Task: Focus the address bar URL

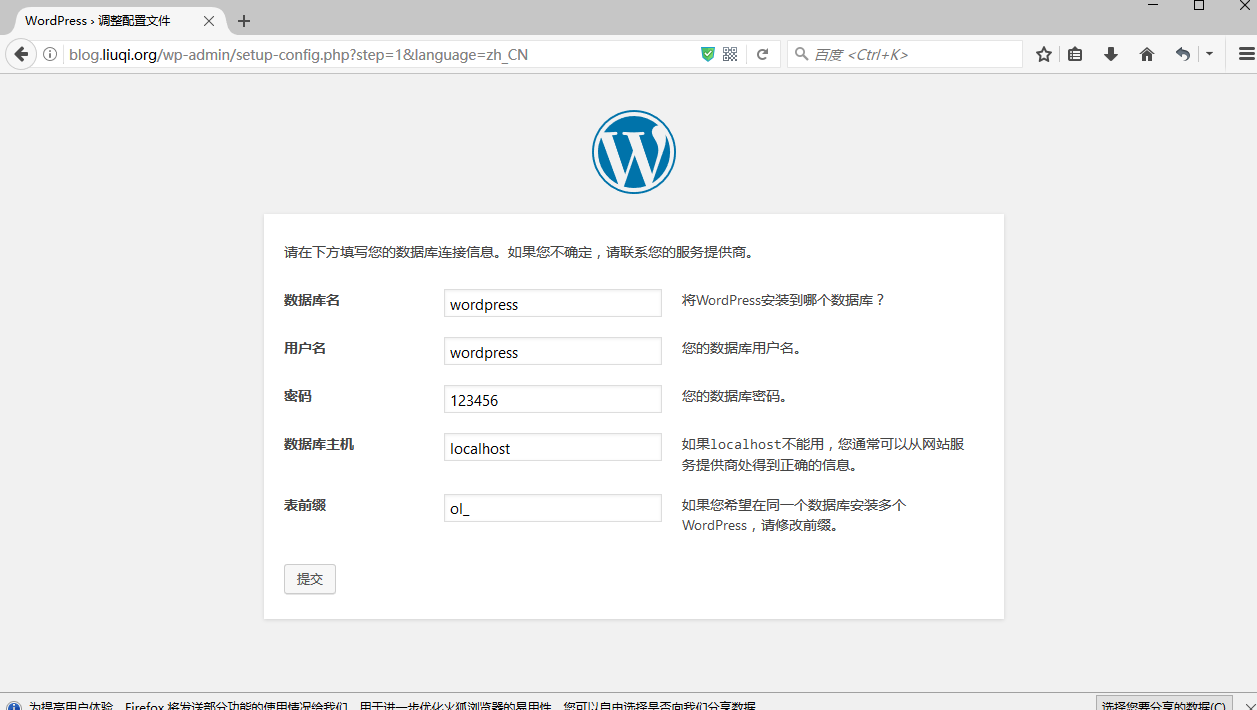Action: click(380, 55)
